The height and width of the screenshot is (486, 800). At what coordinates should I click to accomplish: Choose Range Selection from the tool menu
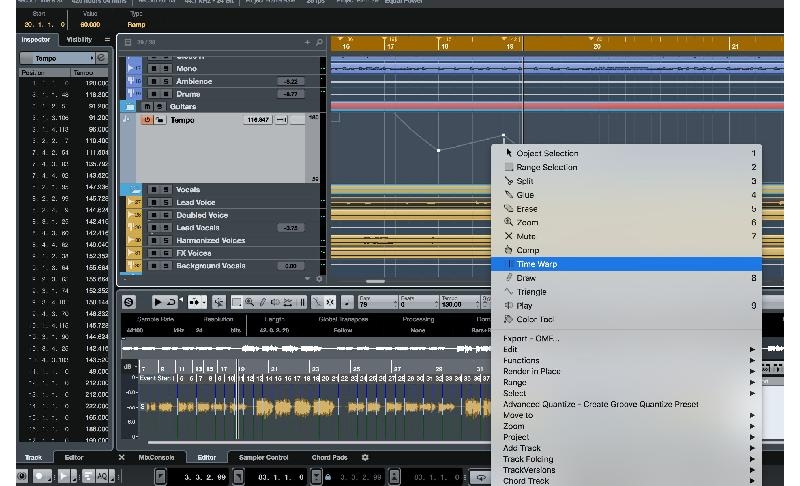click(626, 167)
